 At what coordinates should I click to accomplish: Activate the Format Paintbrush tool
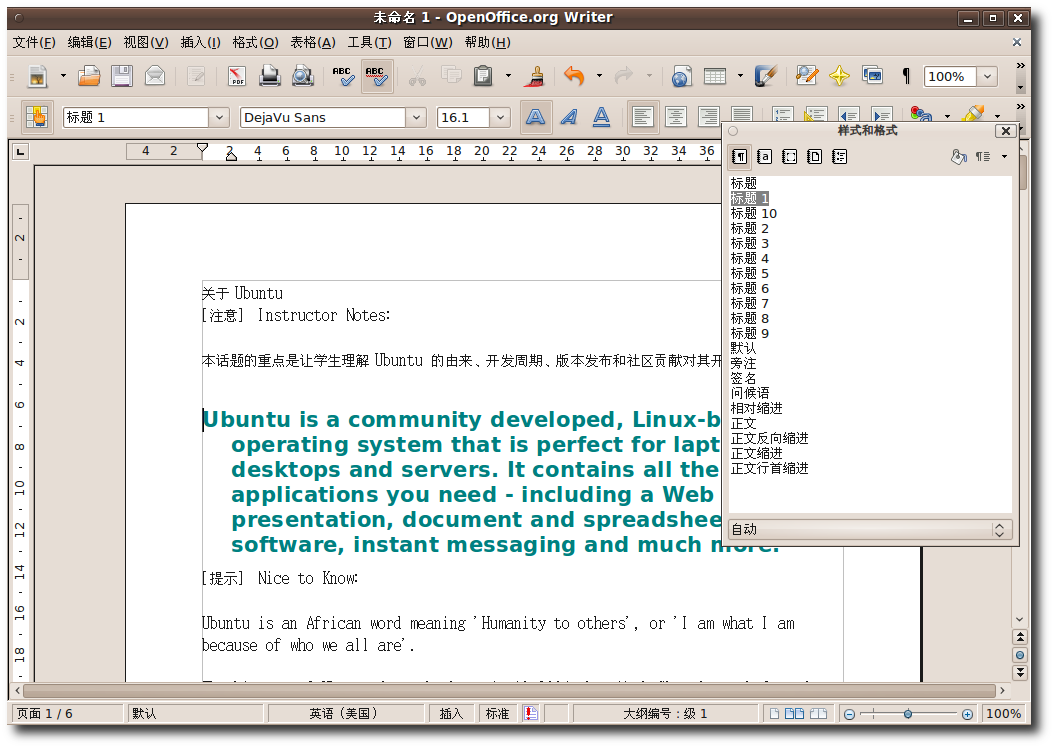pos(536,76)
